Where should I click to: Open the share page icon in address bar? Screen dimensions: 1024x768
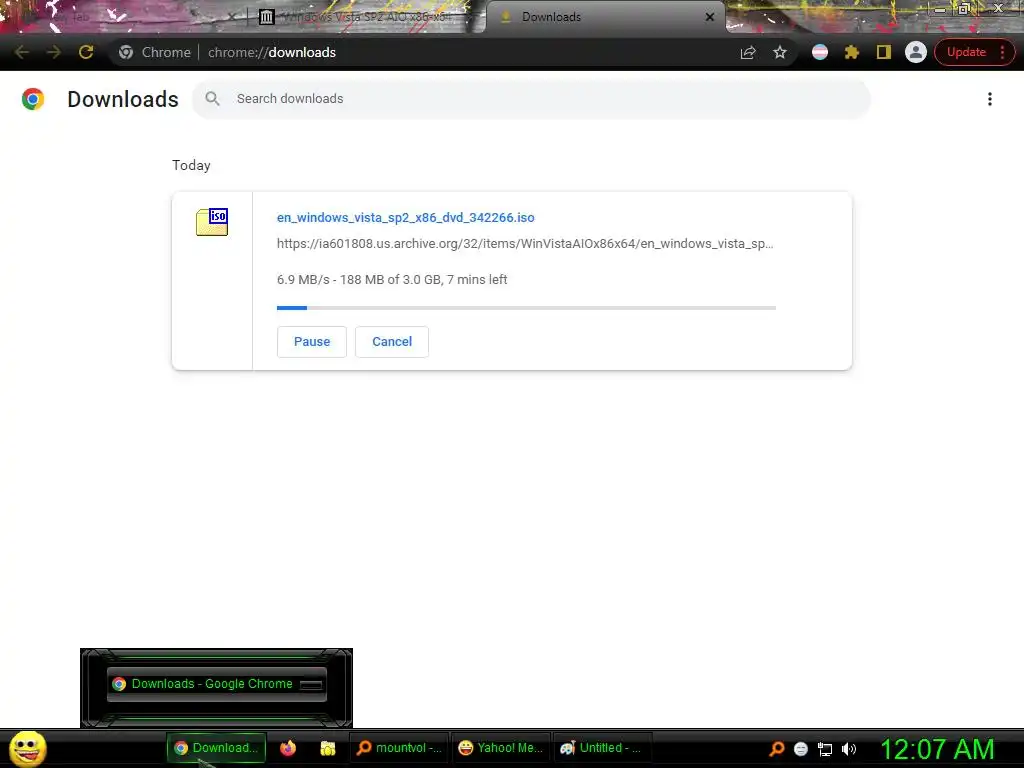click(748, 52)
